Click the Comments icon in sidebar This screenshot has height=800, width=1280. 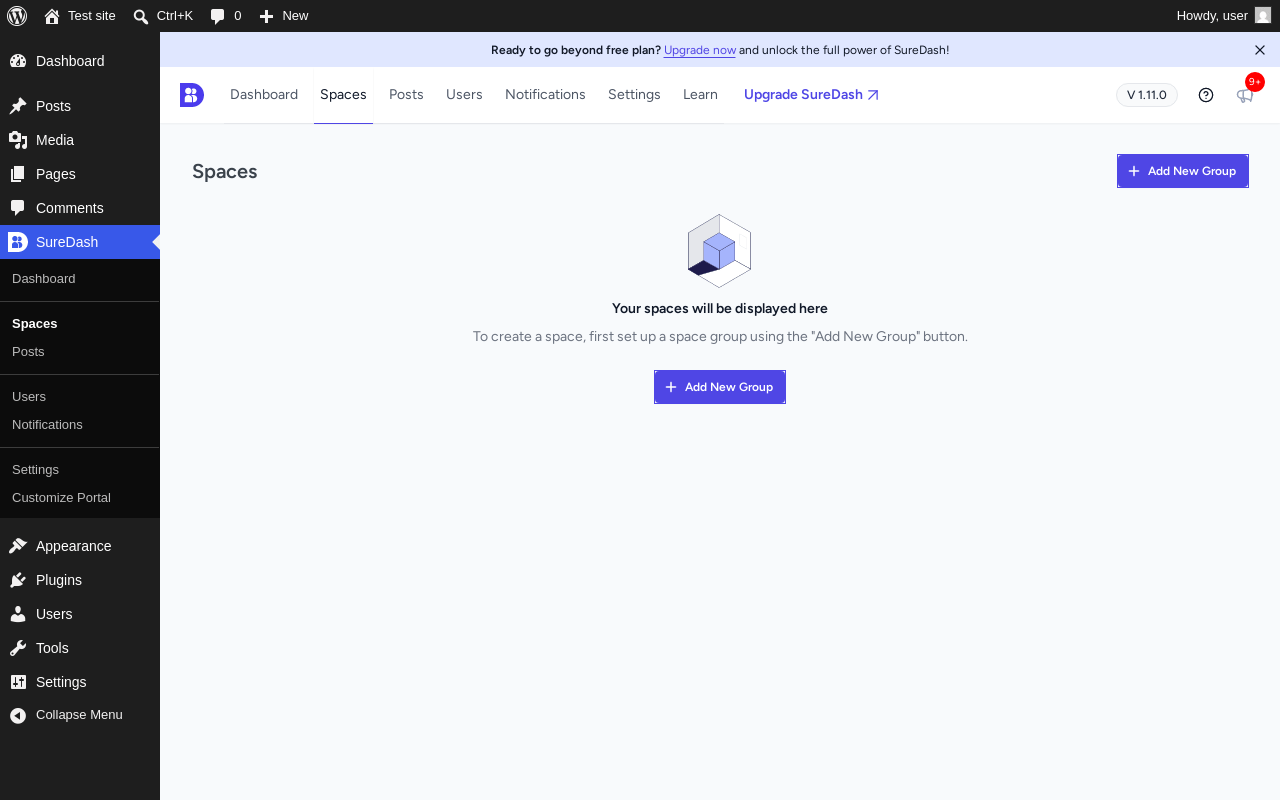pos(18,208)
